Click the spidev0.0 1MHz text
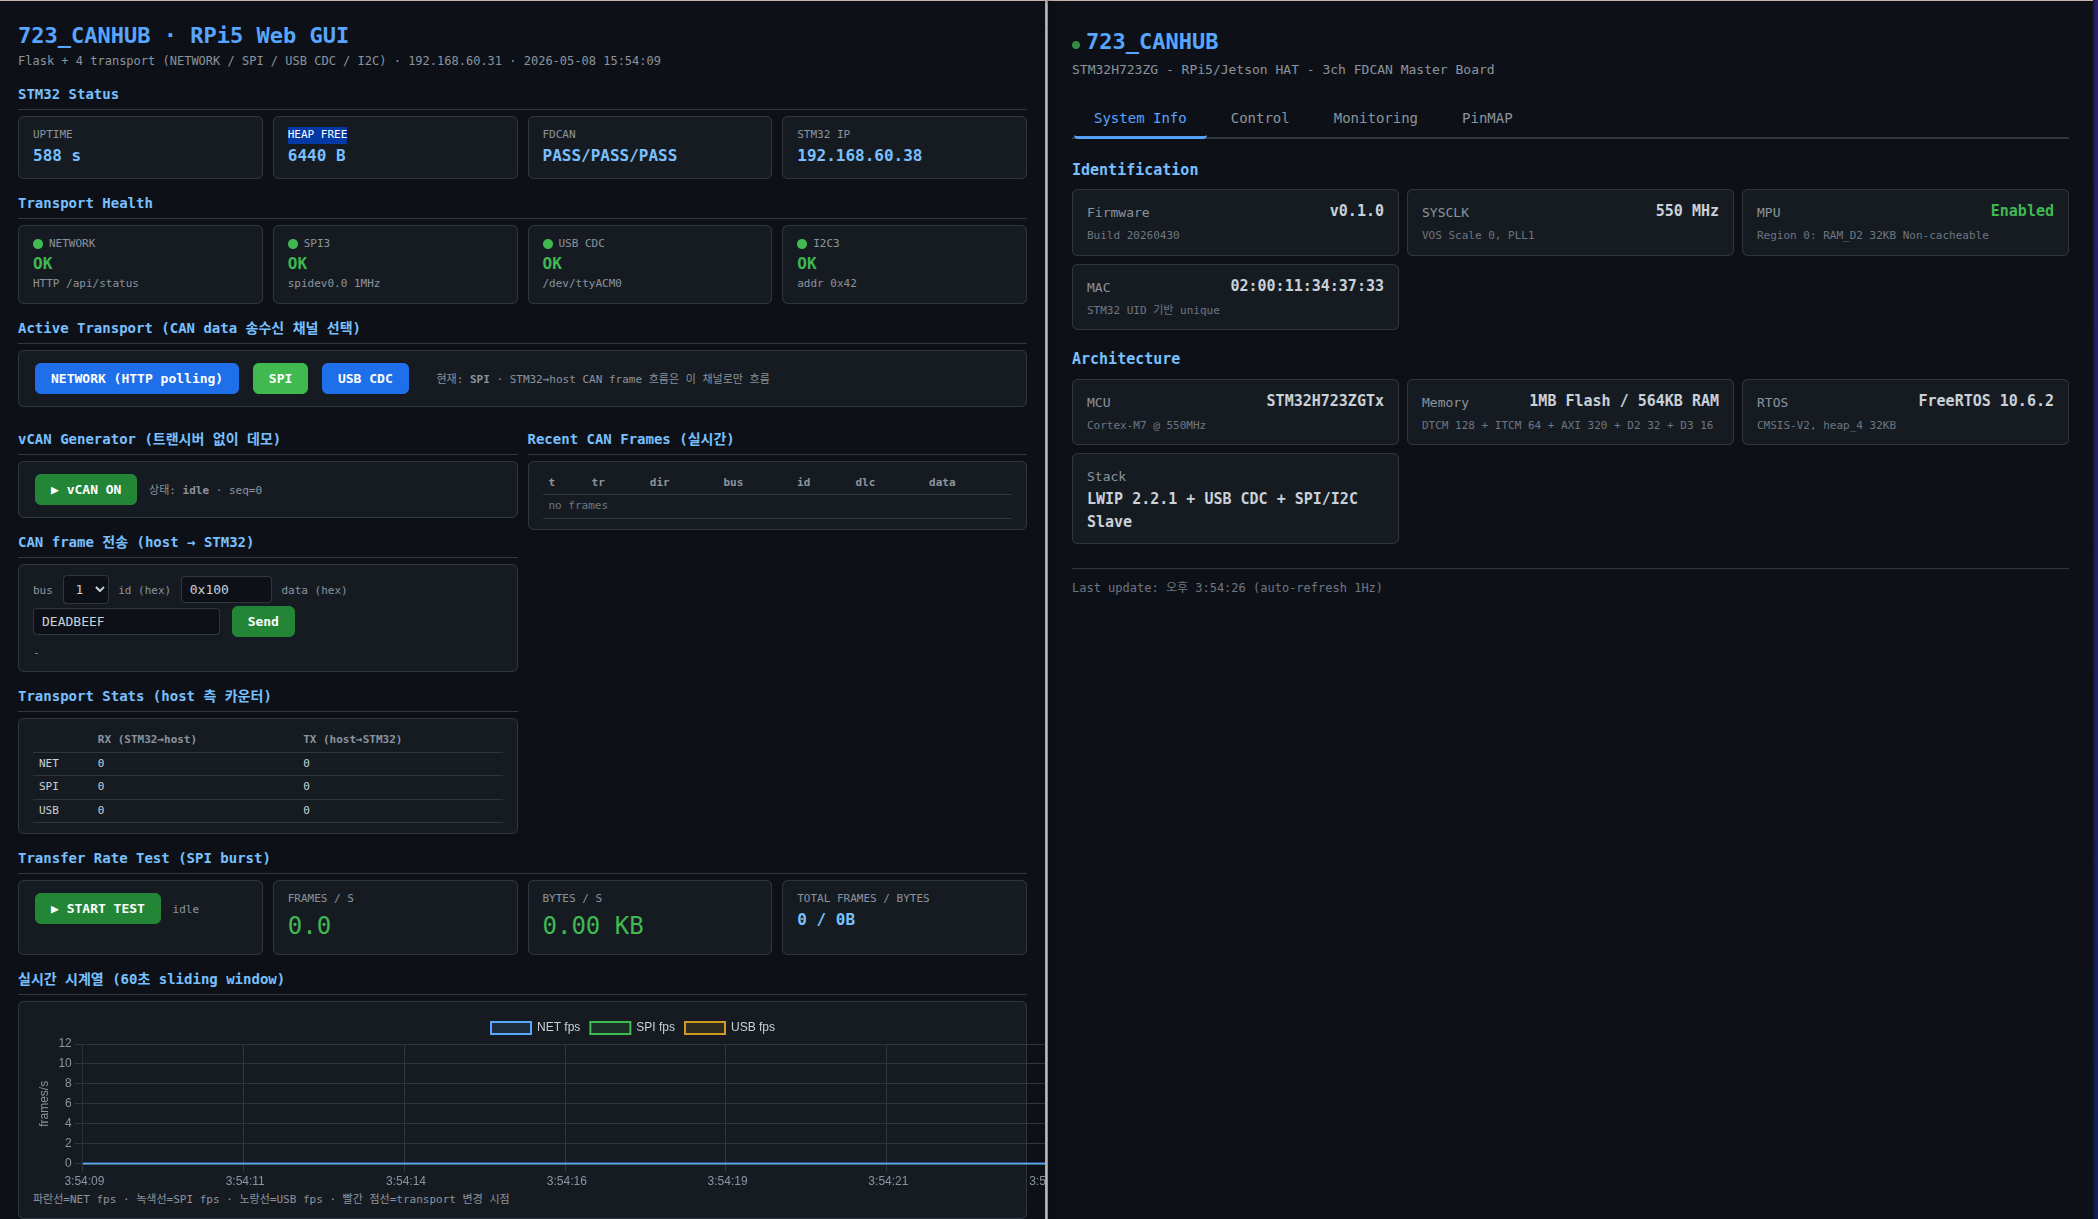2098x1219 pixels. 334,284
